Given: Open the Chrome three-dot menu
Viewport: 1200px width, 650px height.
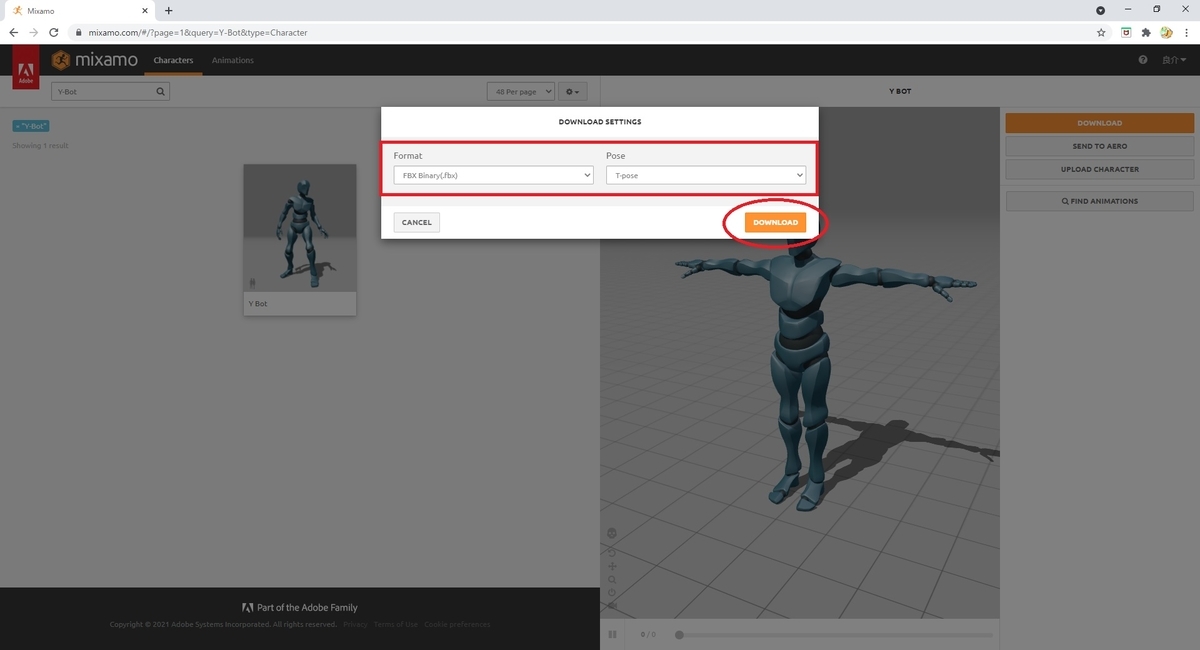Looking at the screenshot, I should [x=1186, y=32].
